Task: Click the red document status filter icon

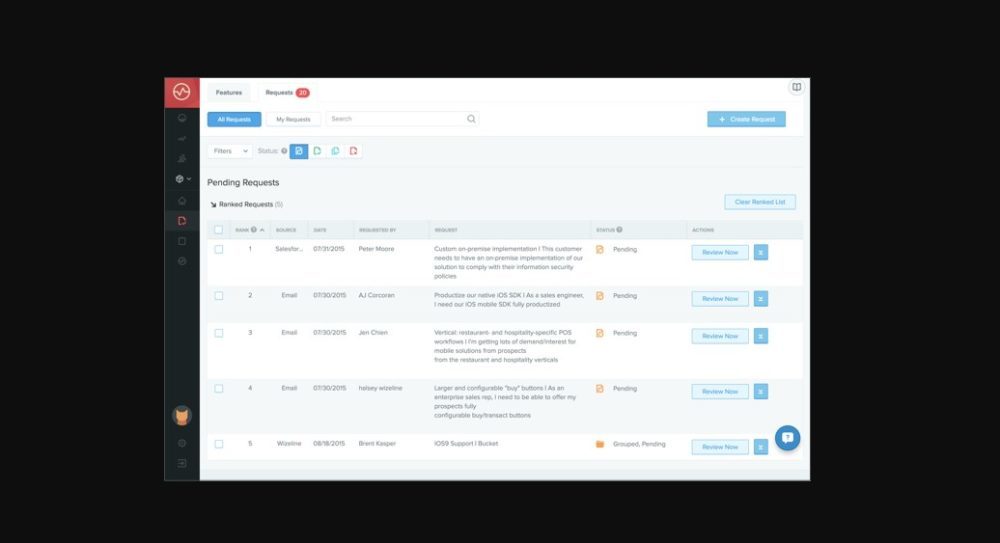Action: click(353, 151)
